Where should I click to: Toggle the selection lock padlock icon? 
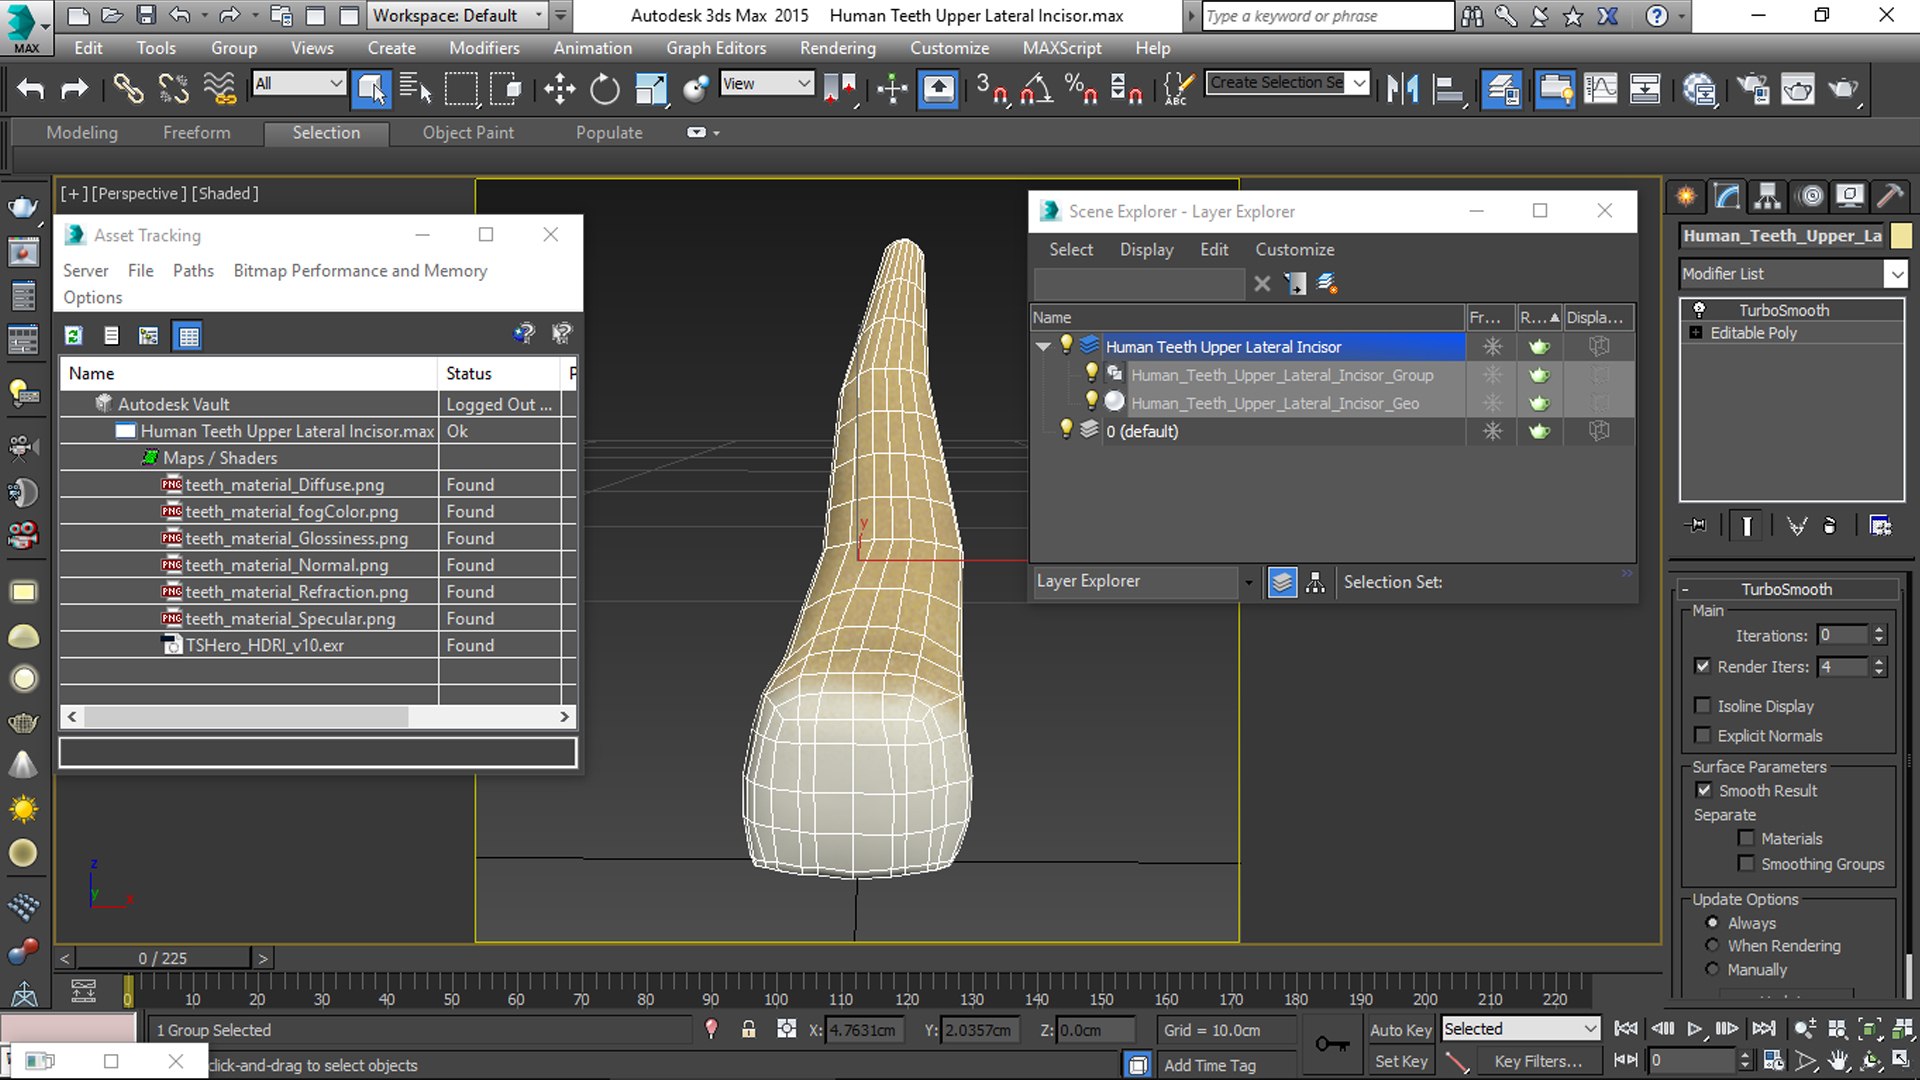(x=748, y=1029)
